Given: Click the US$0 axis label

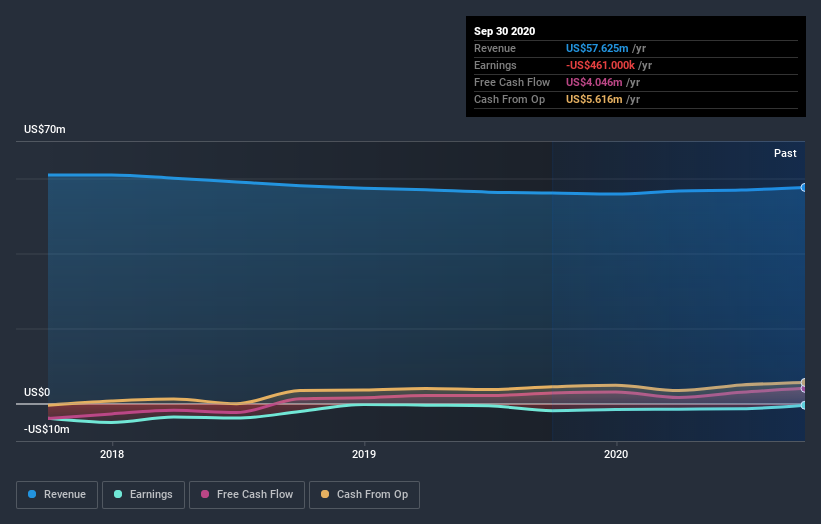Looking at the screenshot, I should pyautogui.click(x=37, y=392).
